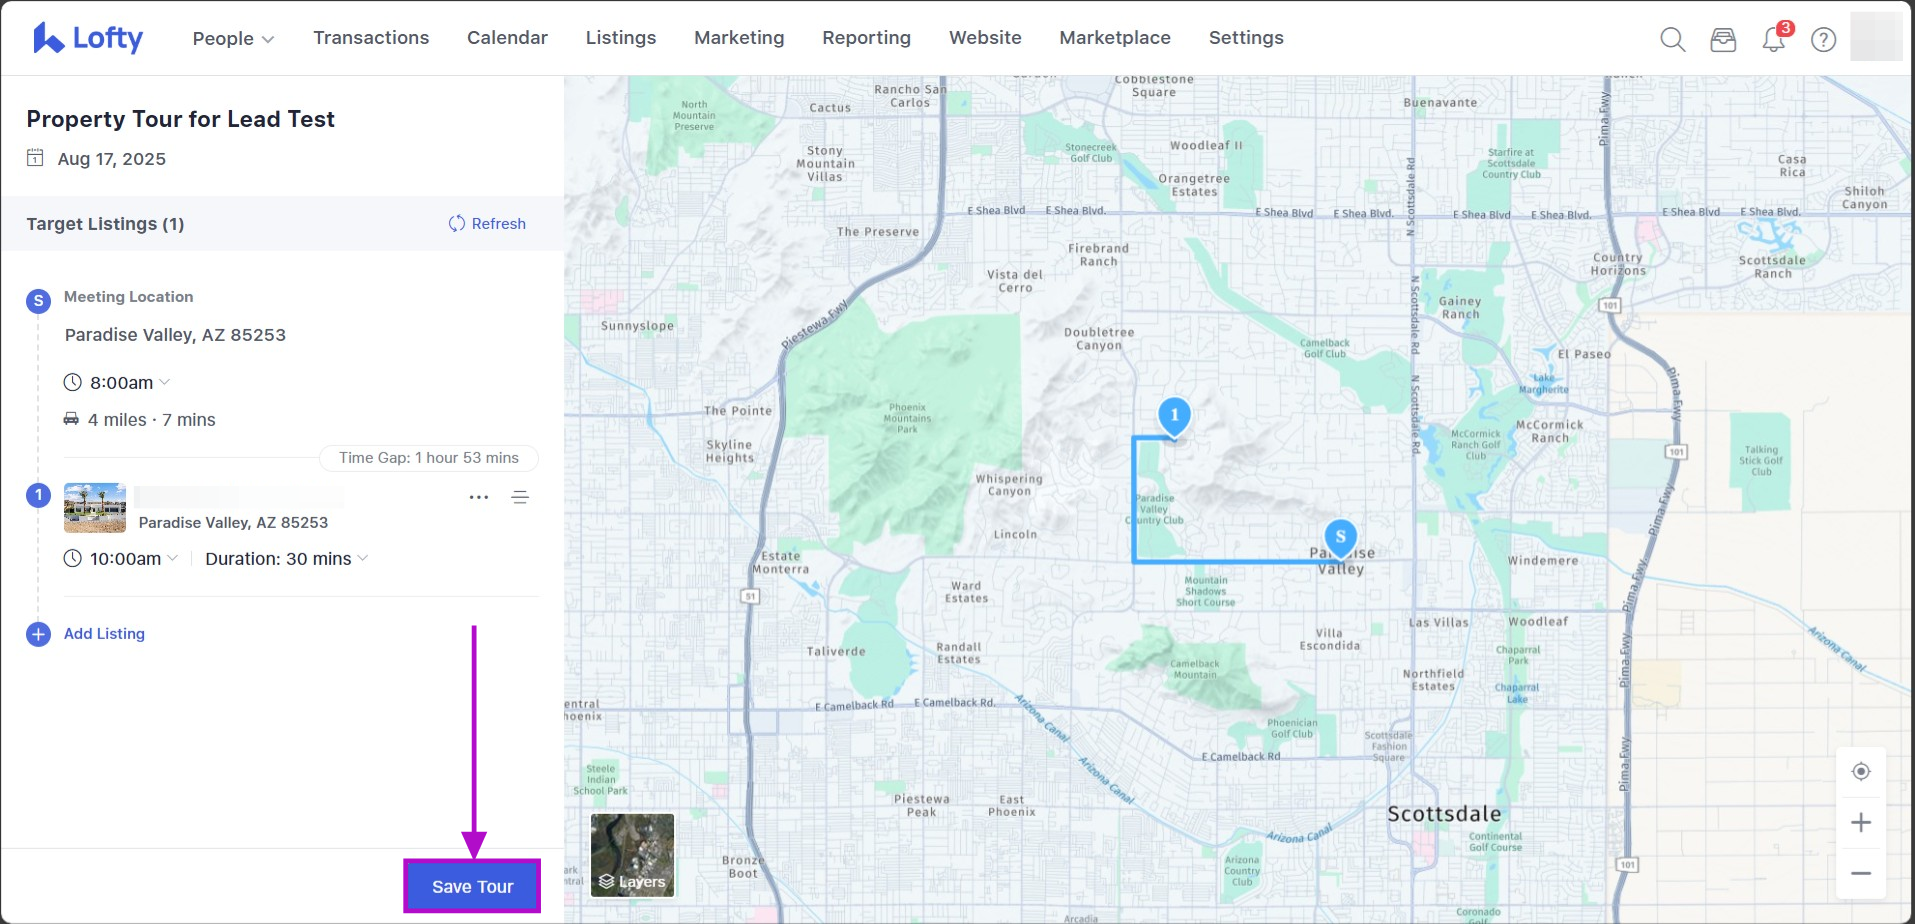Open the three-dot menu for listing 1
The image size is (1915, 924).
pos(479,497)
